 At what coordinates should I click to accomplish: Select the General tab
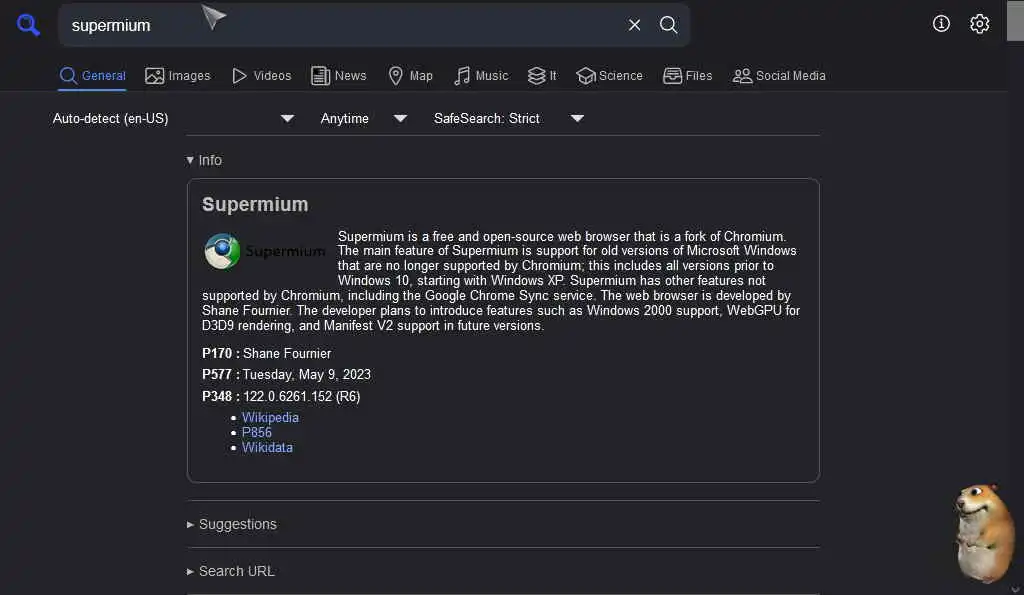coord(93,76)
